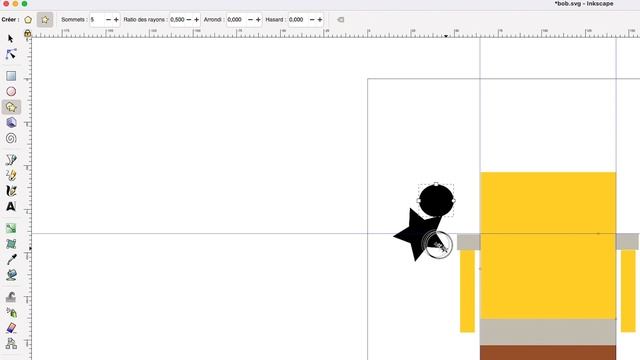Select the Connector tool
Viewport: 640px width, 360px height.
point(11,343)
